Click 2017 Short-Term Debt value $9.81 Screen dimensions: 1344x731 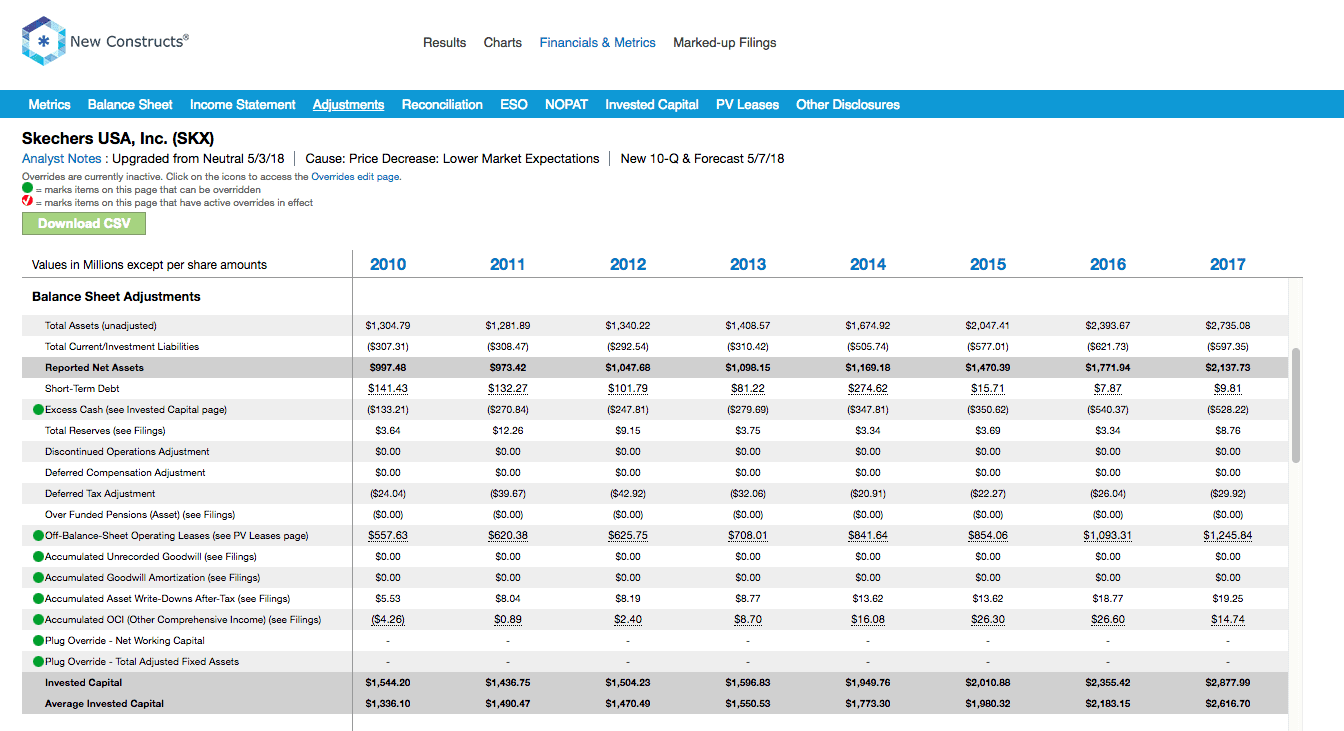[1228, 388]
